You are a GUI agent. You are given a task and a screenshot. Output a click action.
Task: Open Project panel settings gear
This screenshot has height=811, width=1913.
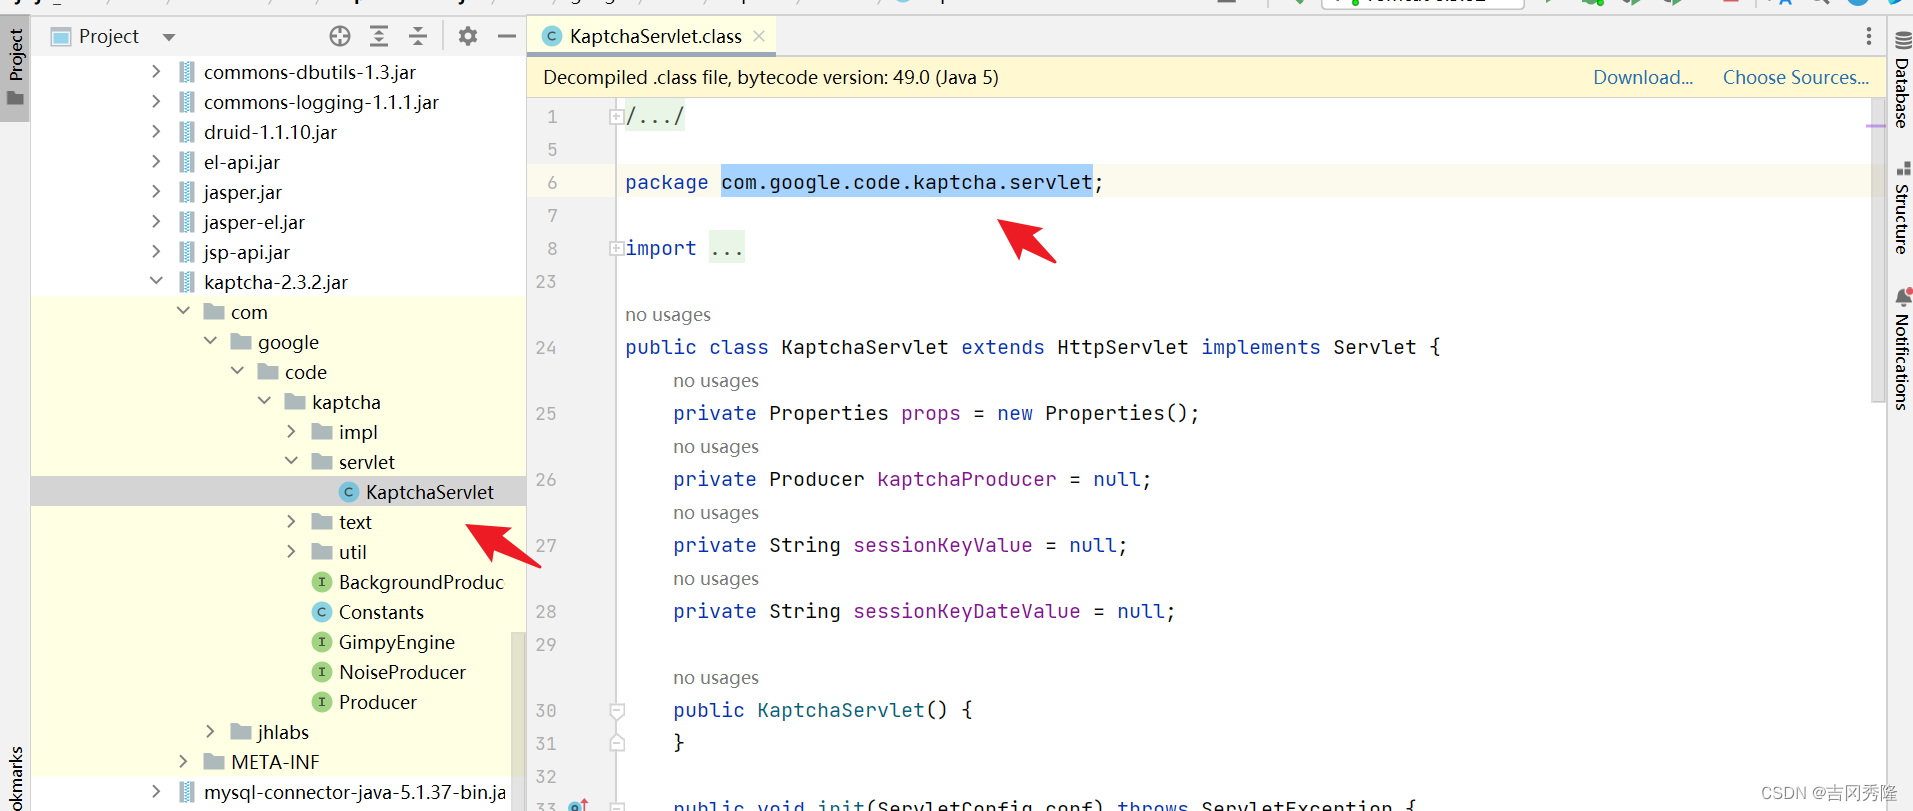click(467, 37)
